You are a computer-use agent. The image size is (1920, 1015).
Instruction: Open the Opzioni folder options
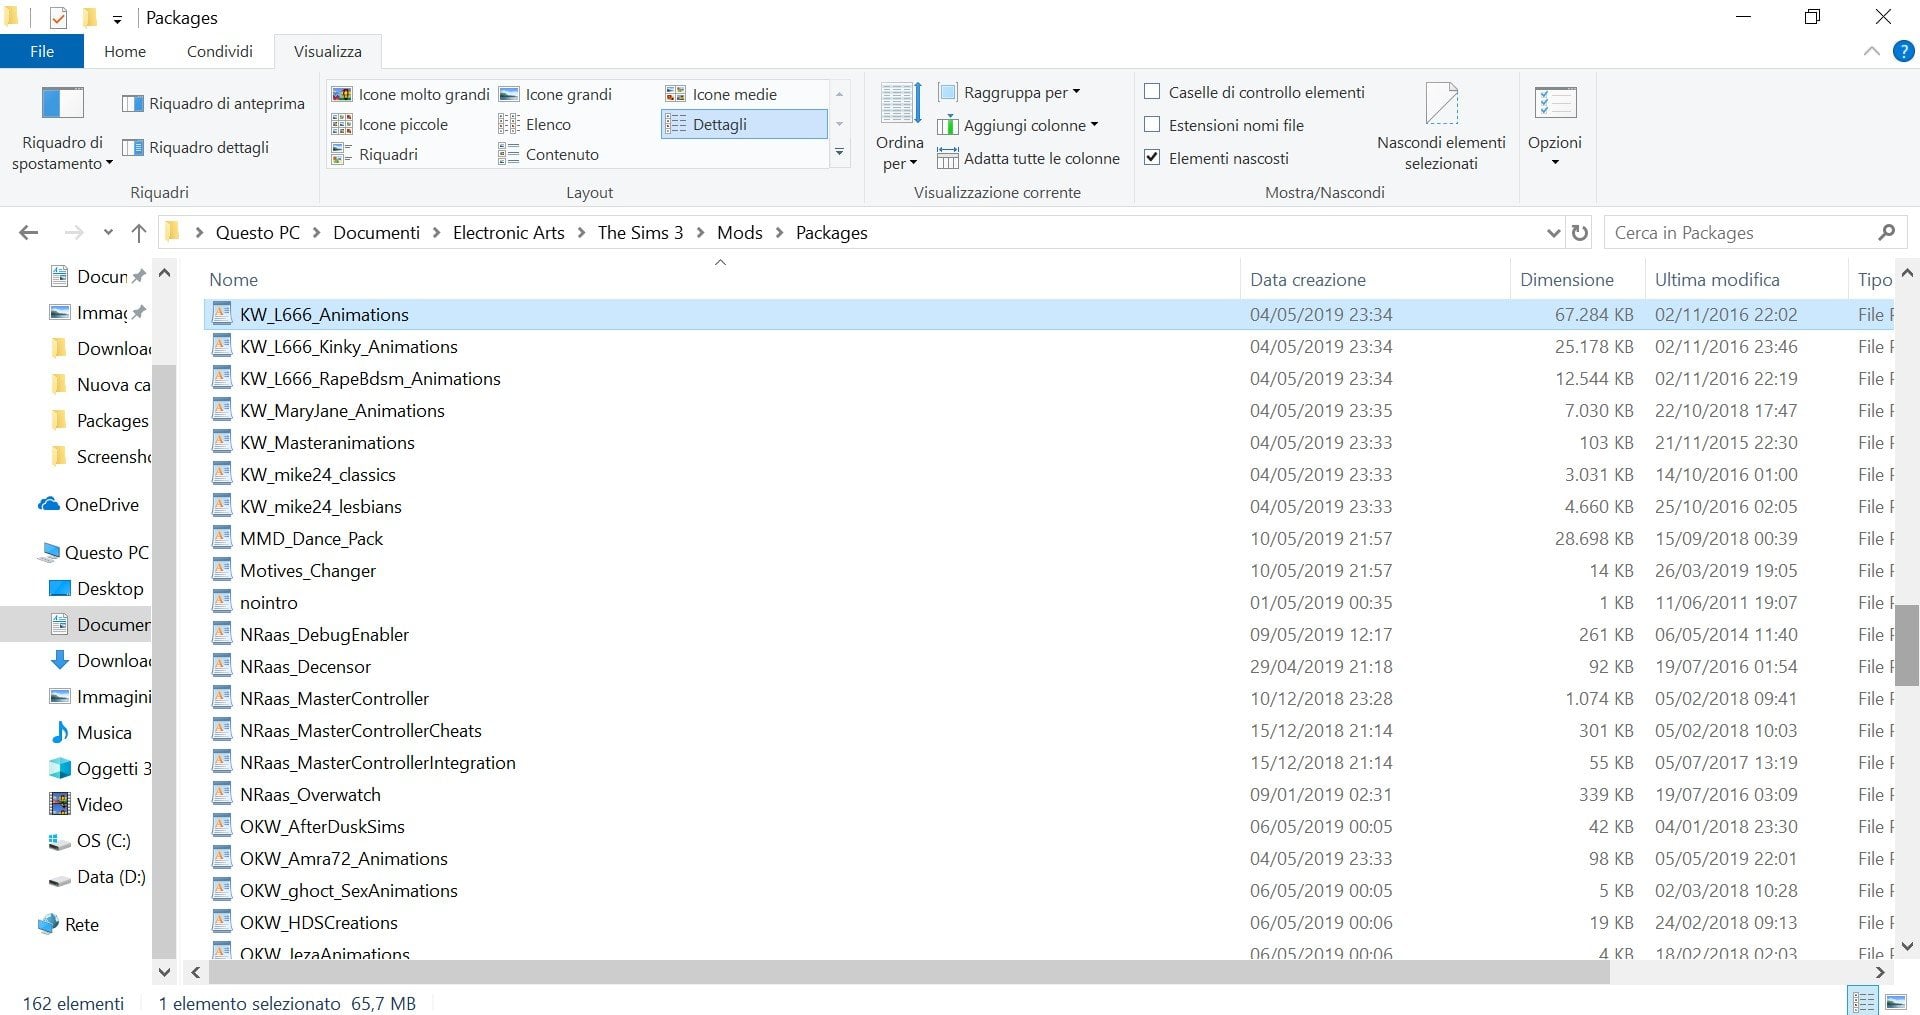(1555, 127)
